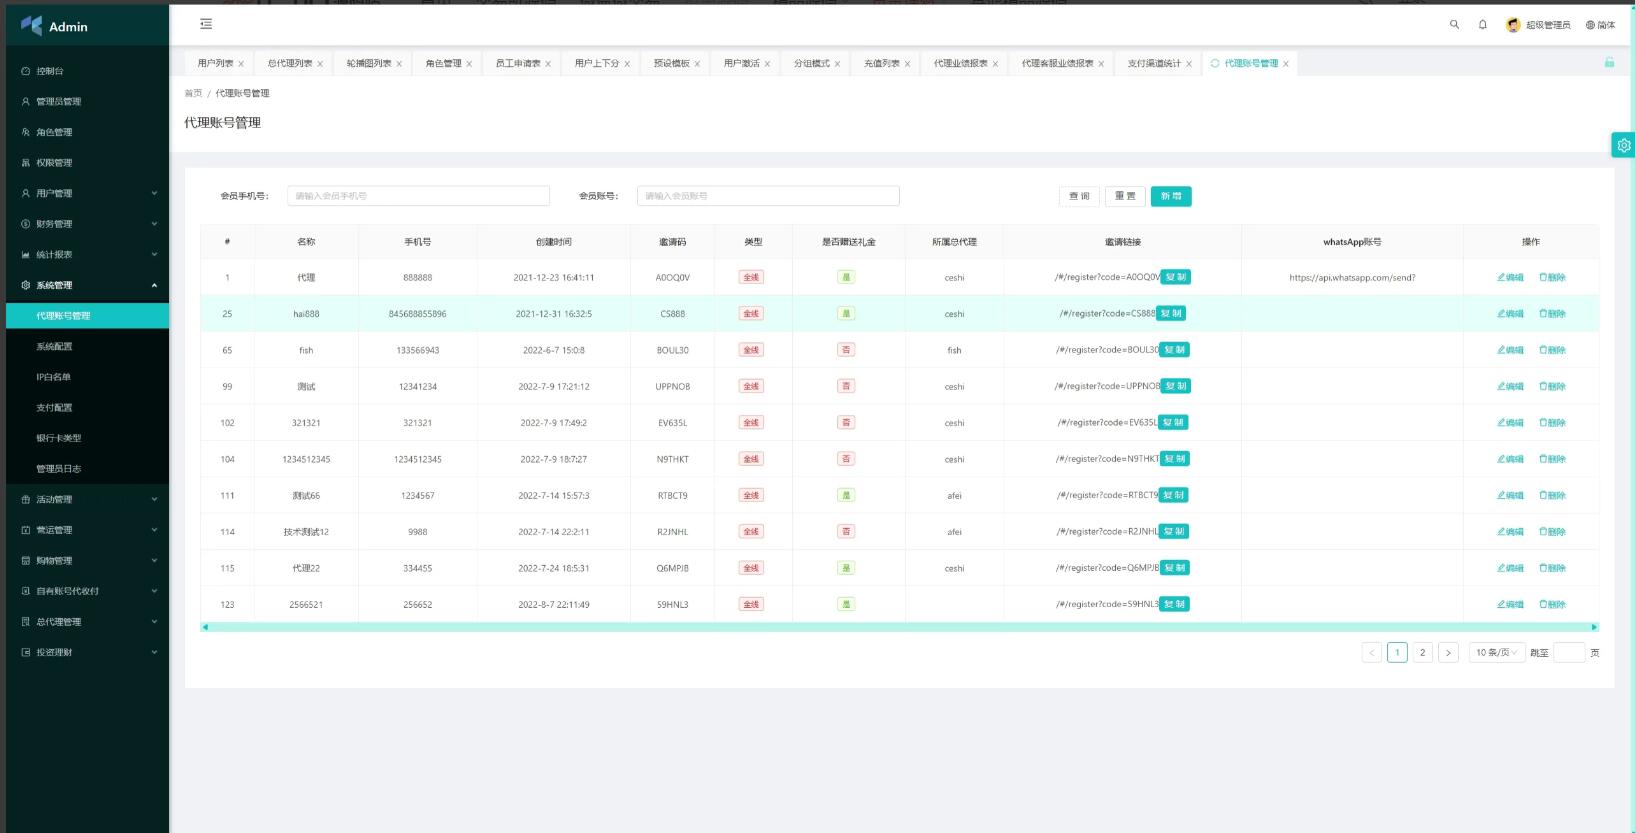Click the search magnifier icon in header
1635x833 pixels.
[x=1454, y=25]
